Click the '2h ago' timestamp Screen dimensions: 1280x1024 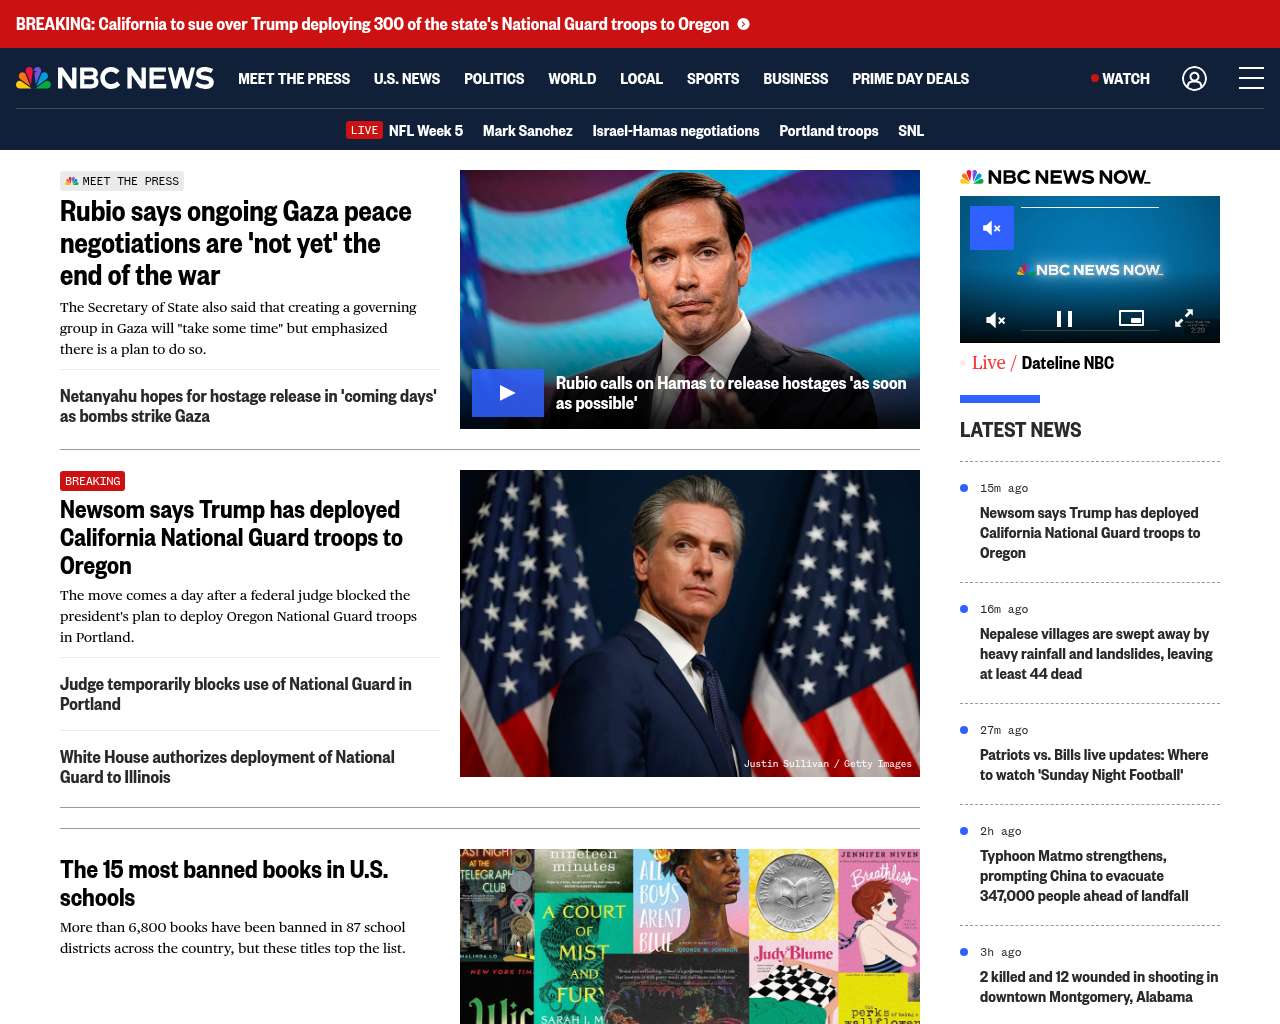point(1001,831)
